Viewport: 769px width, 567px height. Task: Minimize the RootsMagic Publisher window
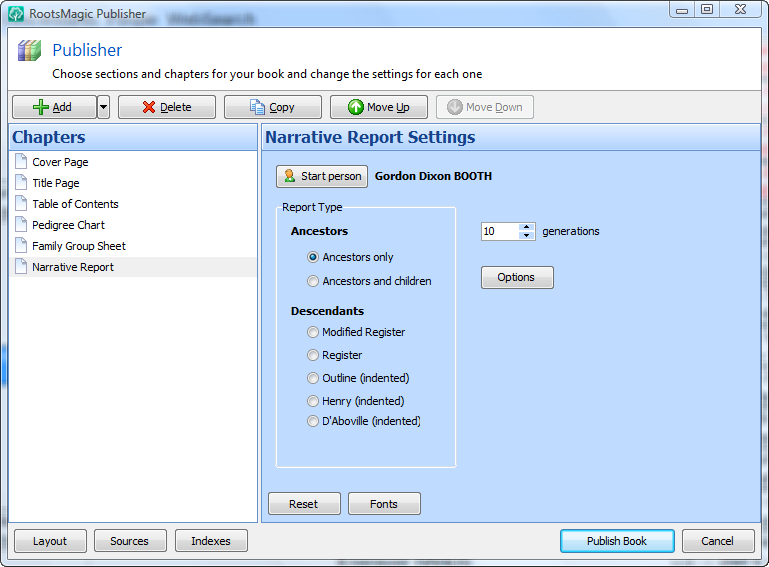pyautogui.click(x=682, y=9)
